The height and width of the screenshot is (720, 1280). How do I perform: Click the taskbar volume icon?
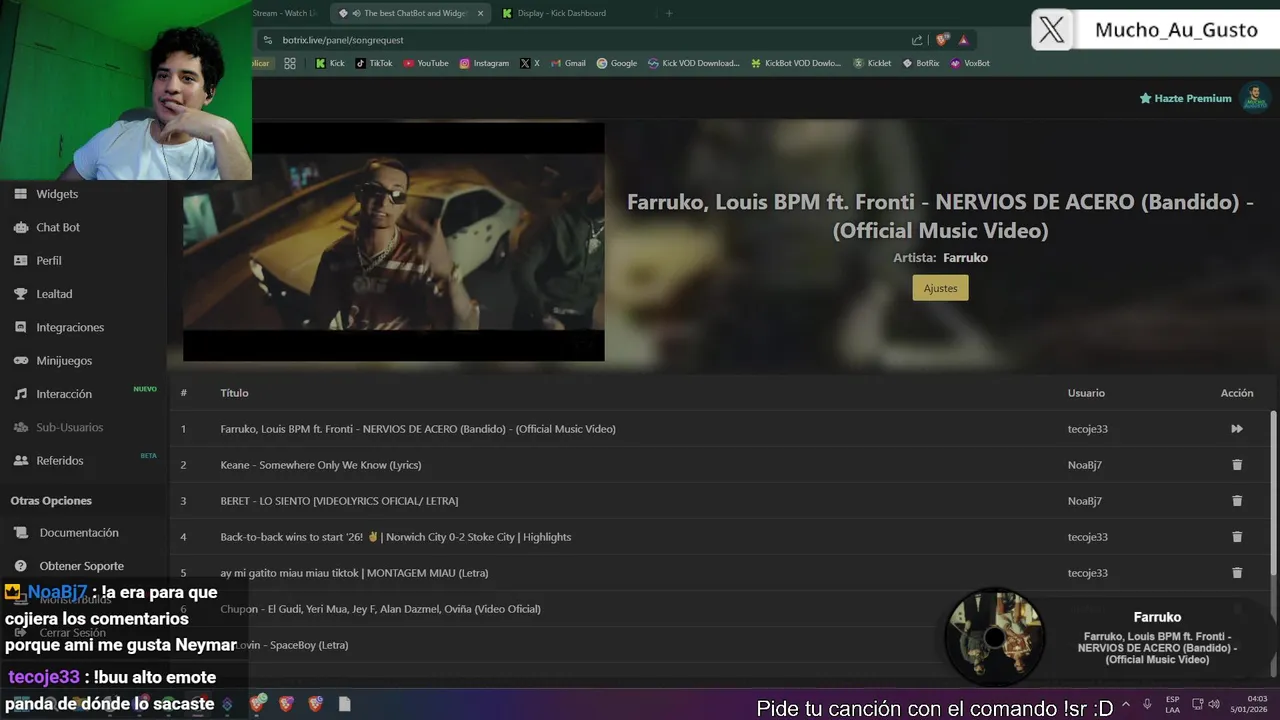pos(1214,704)
